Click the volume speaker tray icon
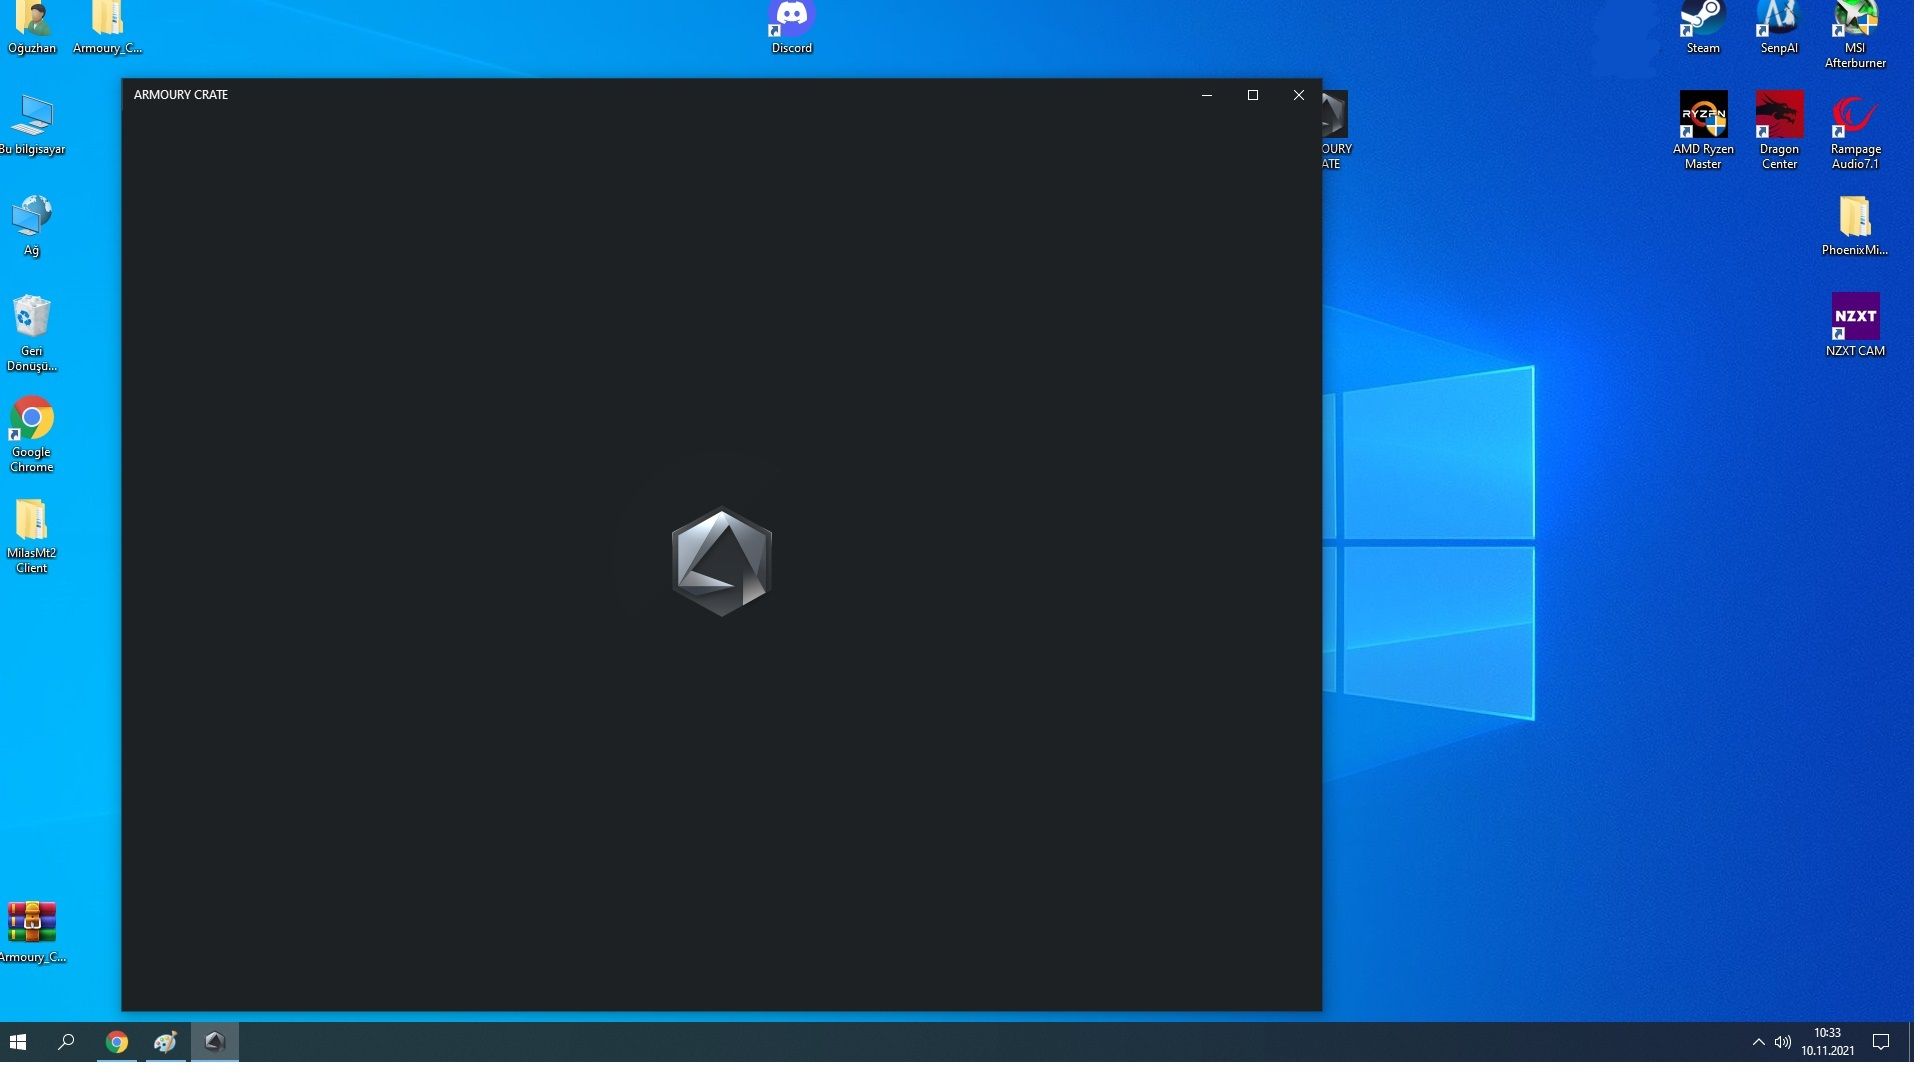Image resolution: width=1920 pixels, height=1080 pixels. (1782, 1042)
